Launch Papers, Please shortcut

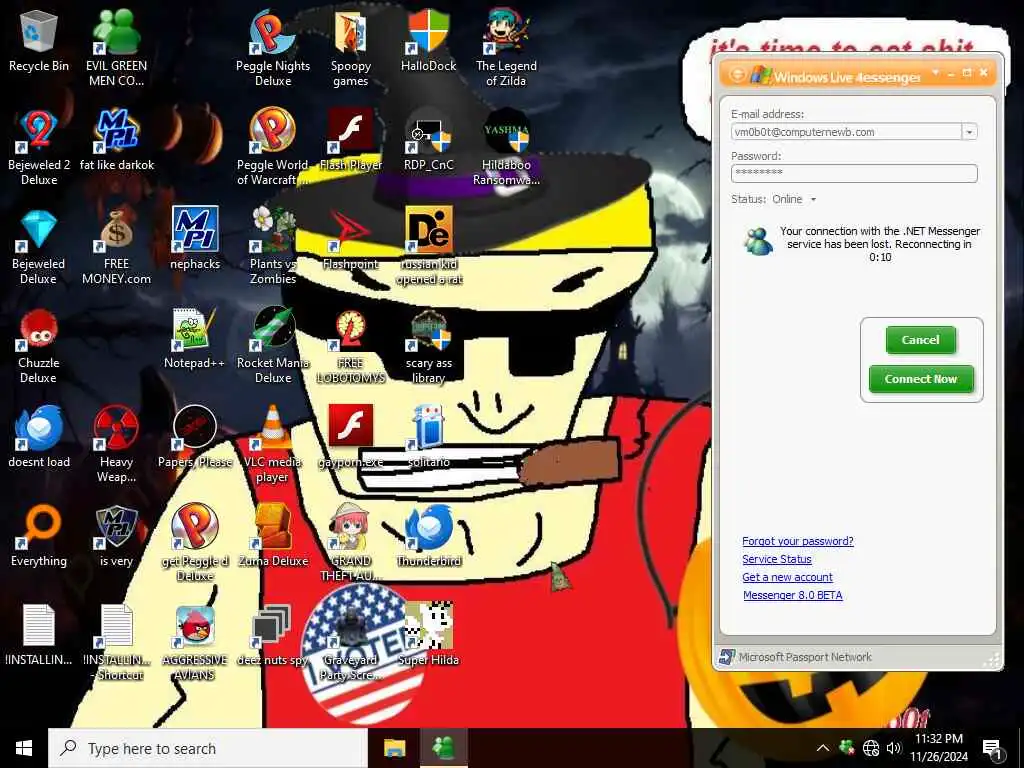(x=195, y=436)
